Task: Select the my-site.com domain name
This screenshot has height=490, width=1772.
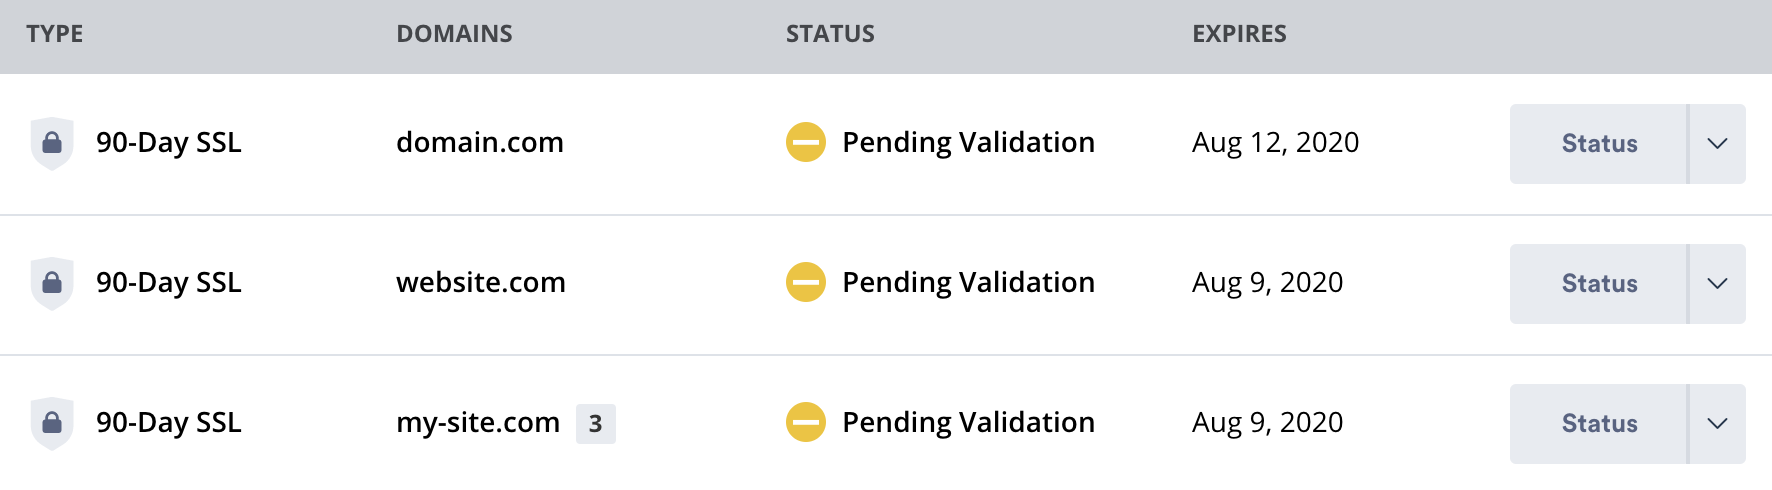Action: point(478,423)
